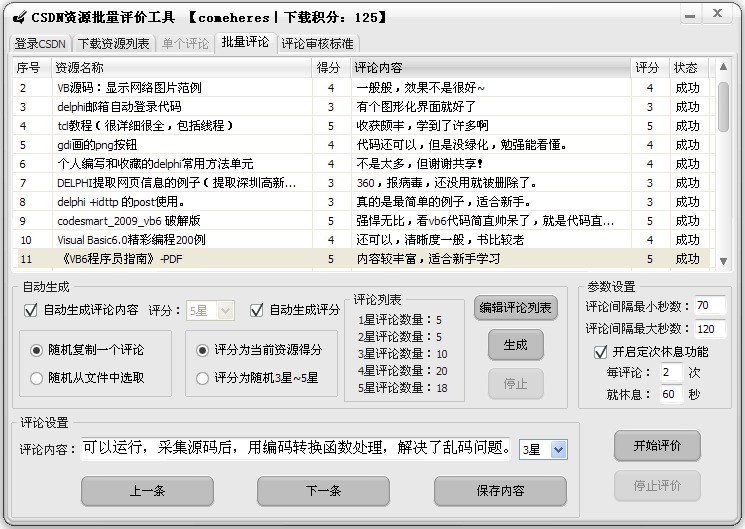The width and height of the screenshot is (745, 529).
Task: Select 随机复制一个评论 option
Action: pyautogui.click(x=87, y=350)
